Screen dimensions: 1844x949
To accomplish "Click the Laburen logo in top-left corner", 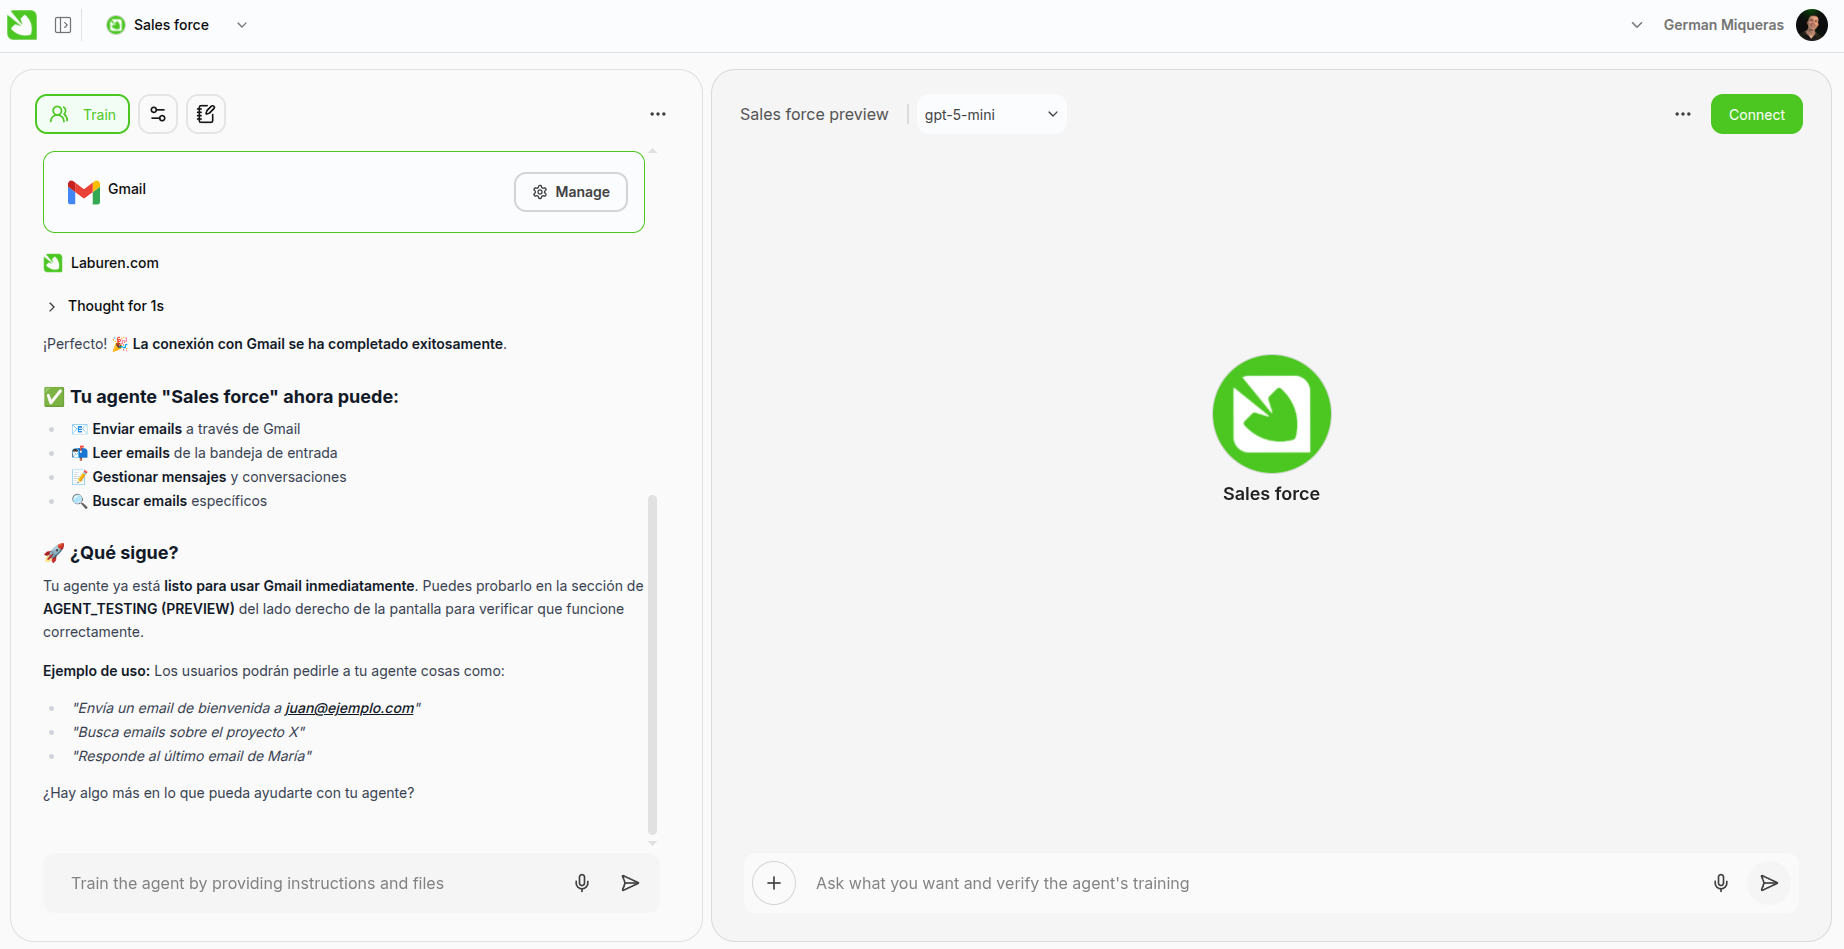I will pos(22,25).
